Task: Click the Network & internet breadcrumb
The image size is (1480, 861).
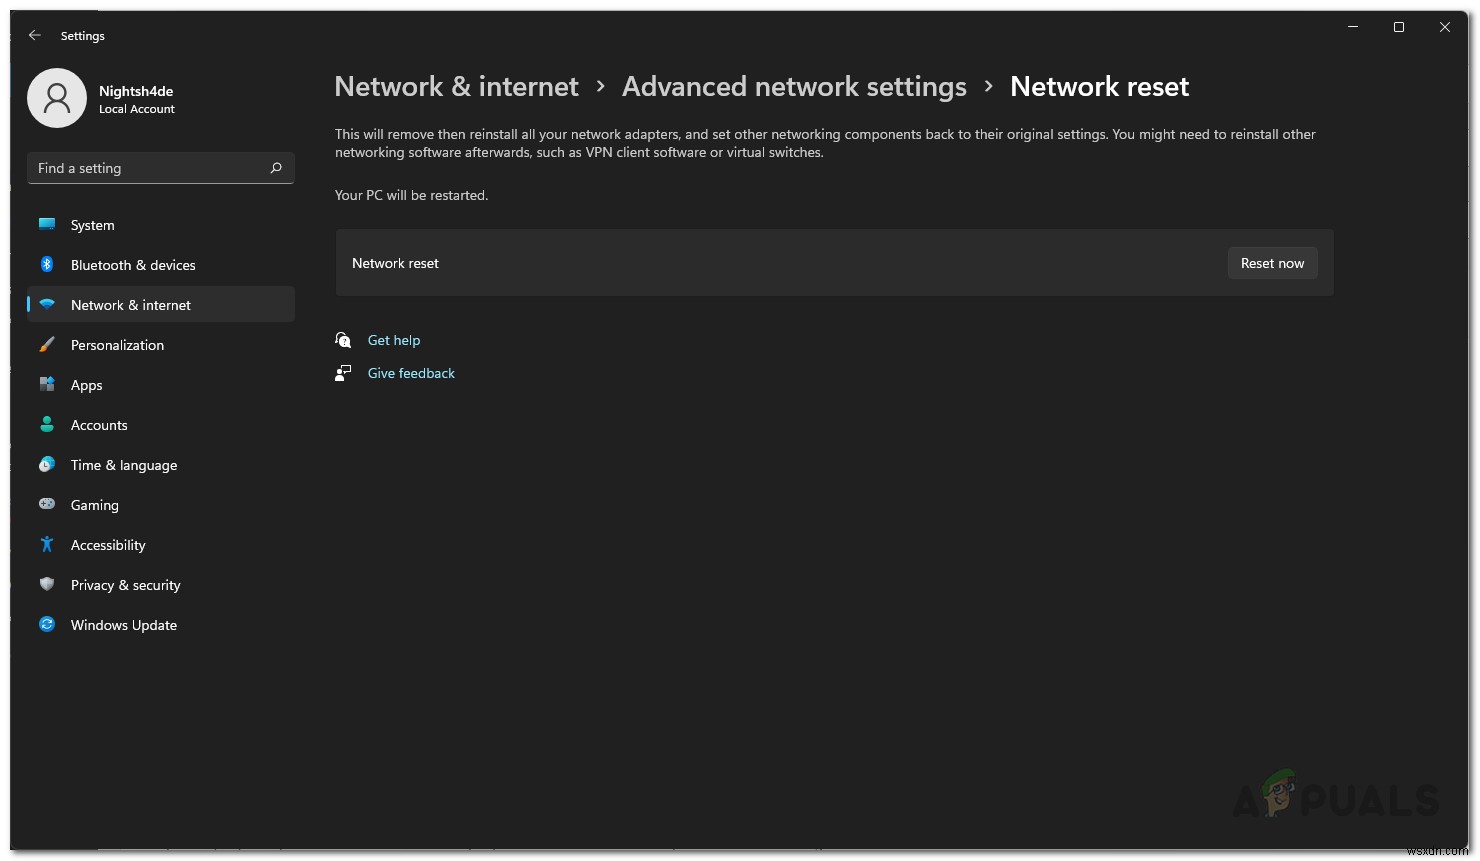Action: (456, 87)
